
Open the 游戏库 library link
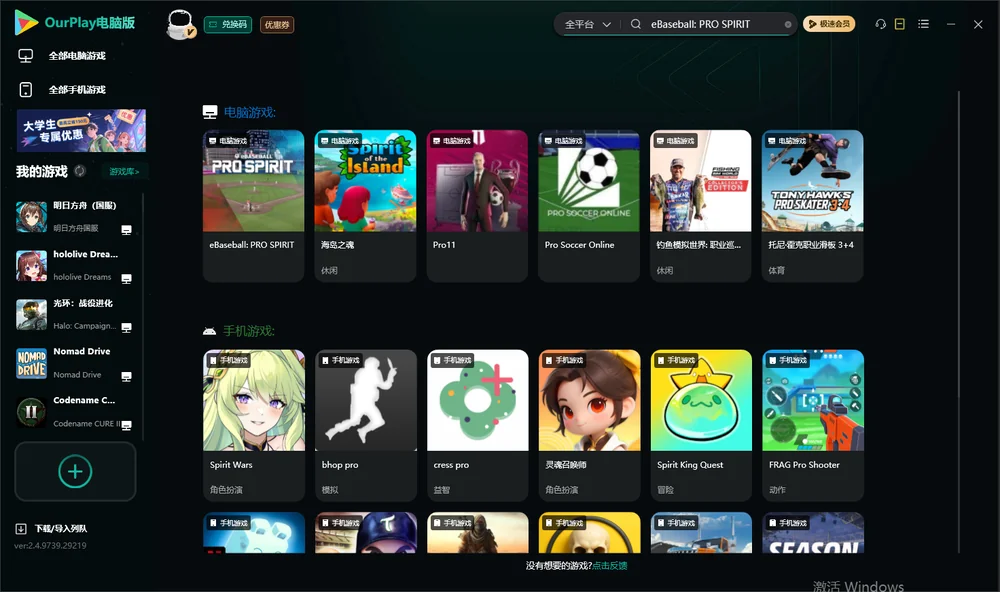click(x=124, y=172)
